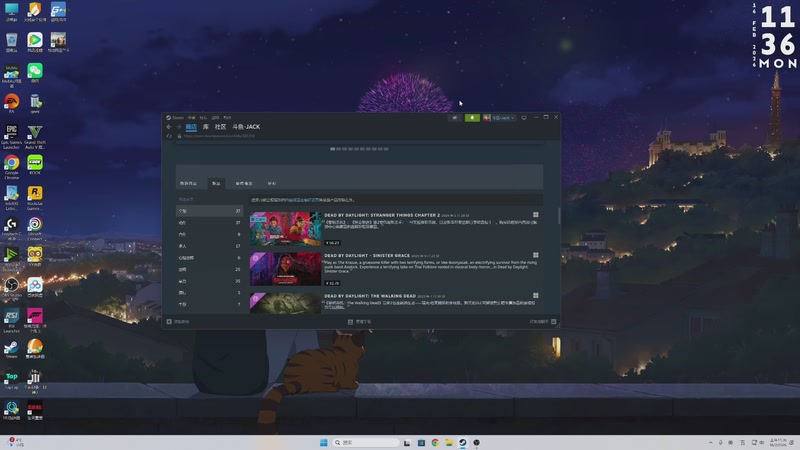Open Rockstar Games Launcher desktop icon
Image resolution: width=800 pixels, height=450 pixels.
coord(35,198)
